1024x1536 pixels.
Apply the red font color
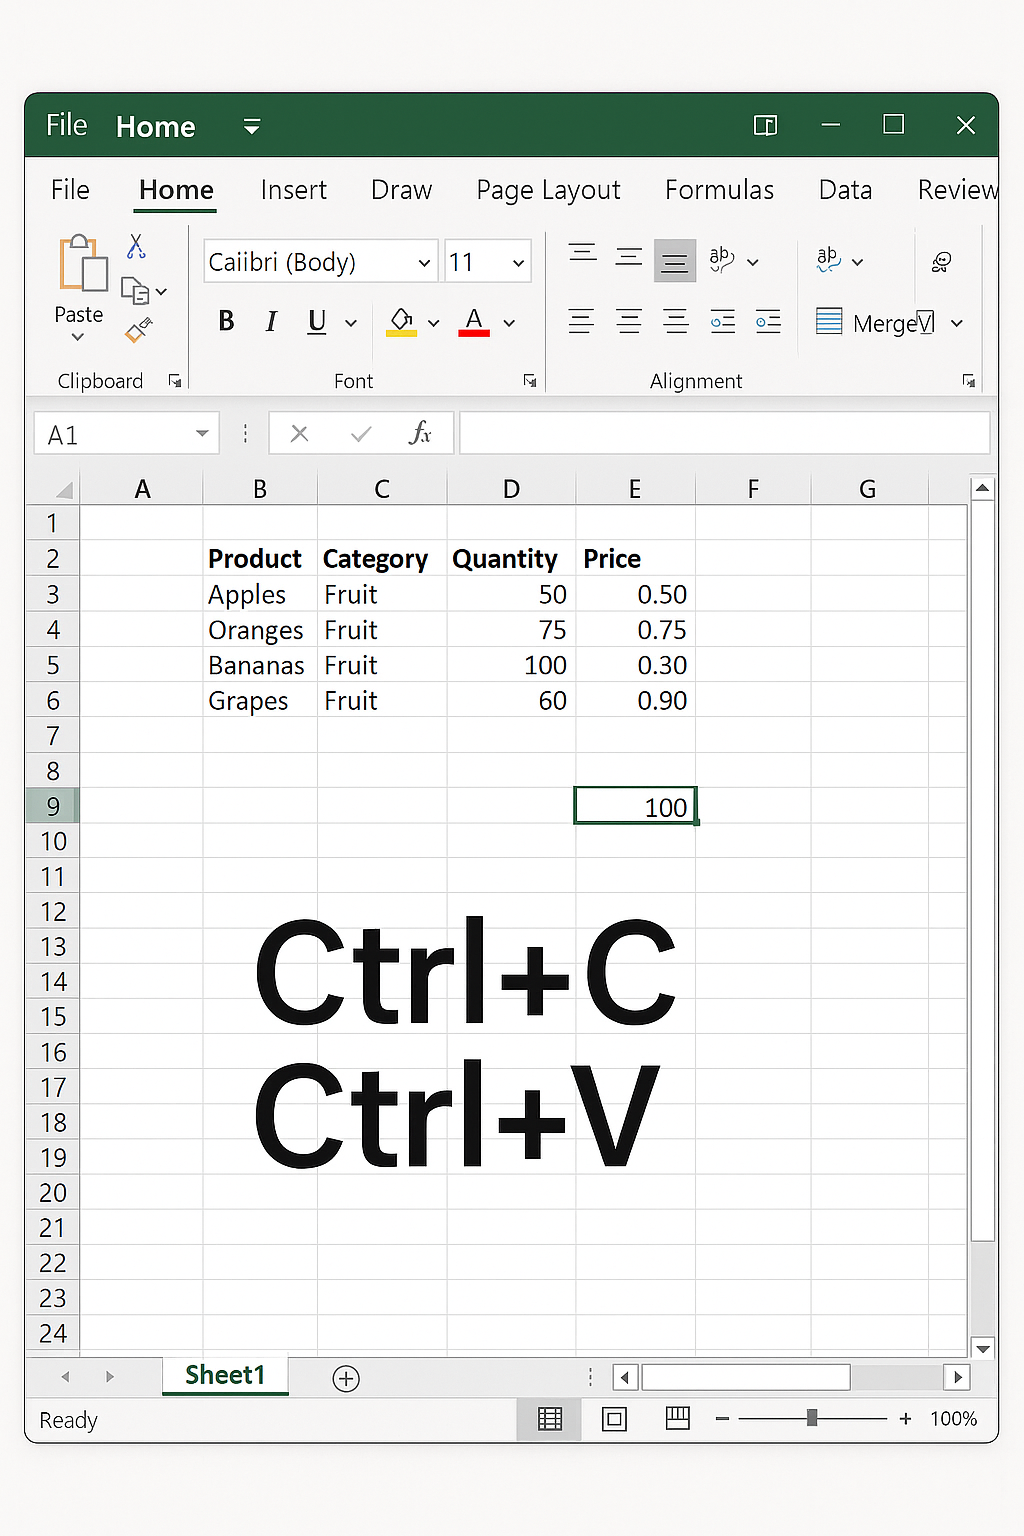(x=474, y=322)
